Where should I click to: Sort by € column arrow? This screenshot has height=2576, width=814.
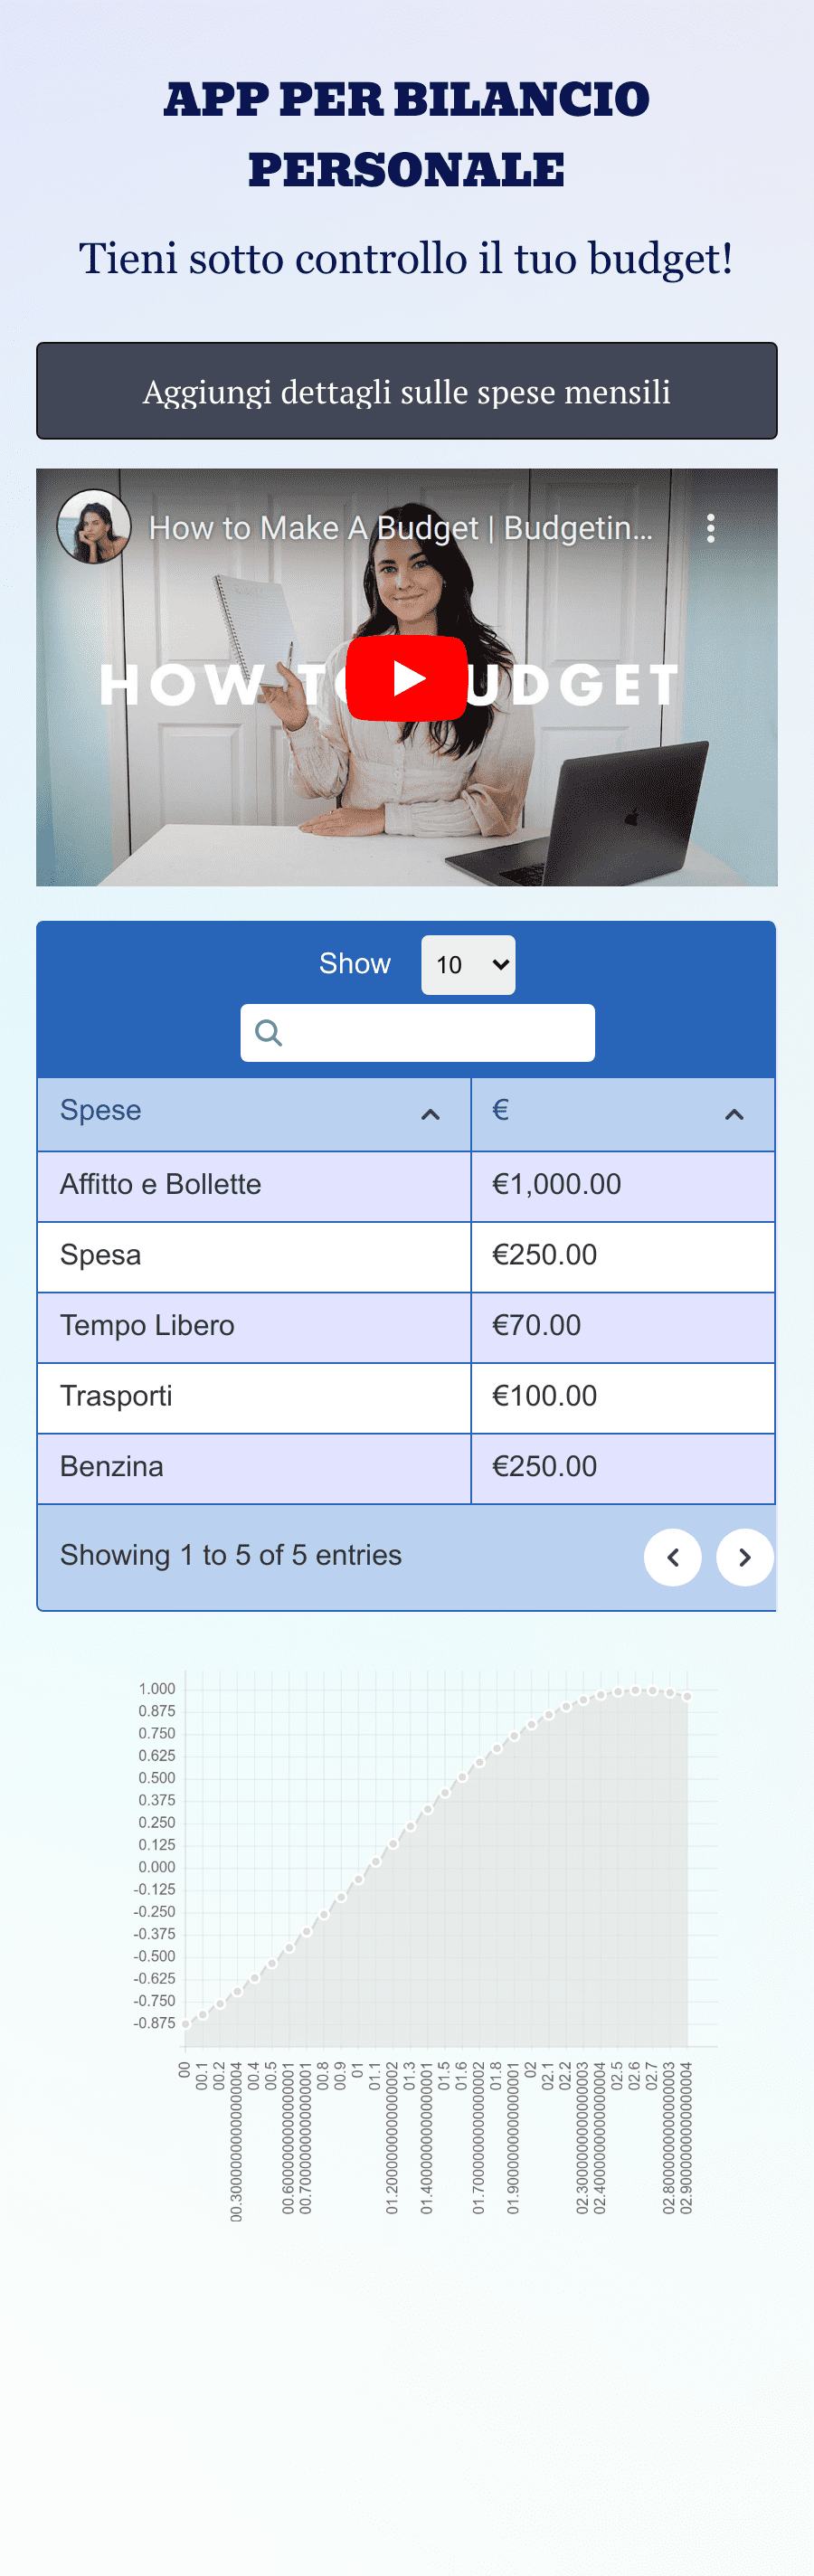coord(734,1114)
